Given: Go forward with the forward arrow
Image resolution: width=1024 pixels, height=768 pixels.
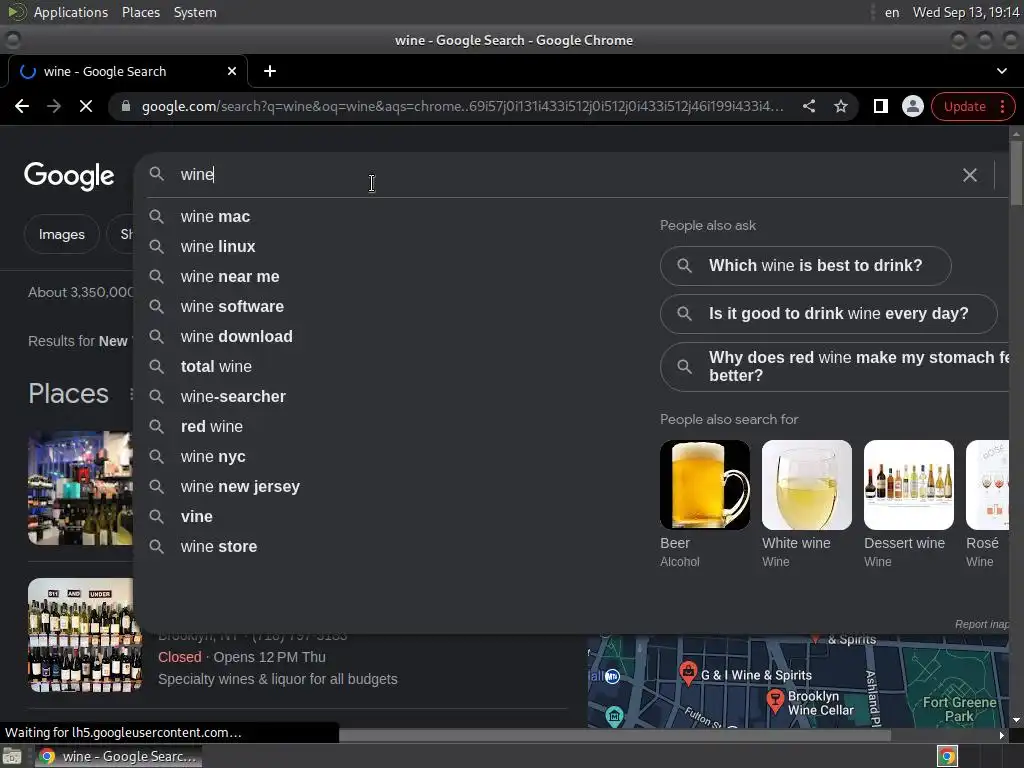Looking at the screenshot, I should (54, 106).
